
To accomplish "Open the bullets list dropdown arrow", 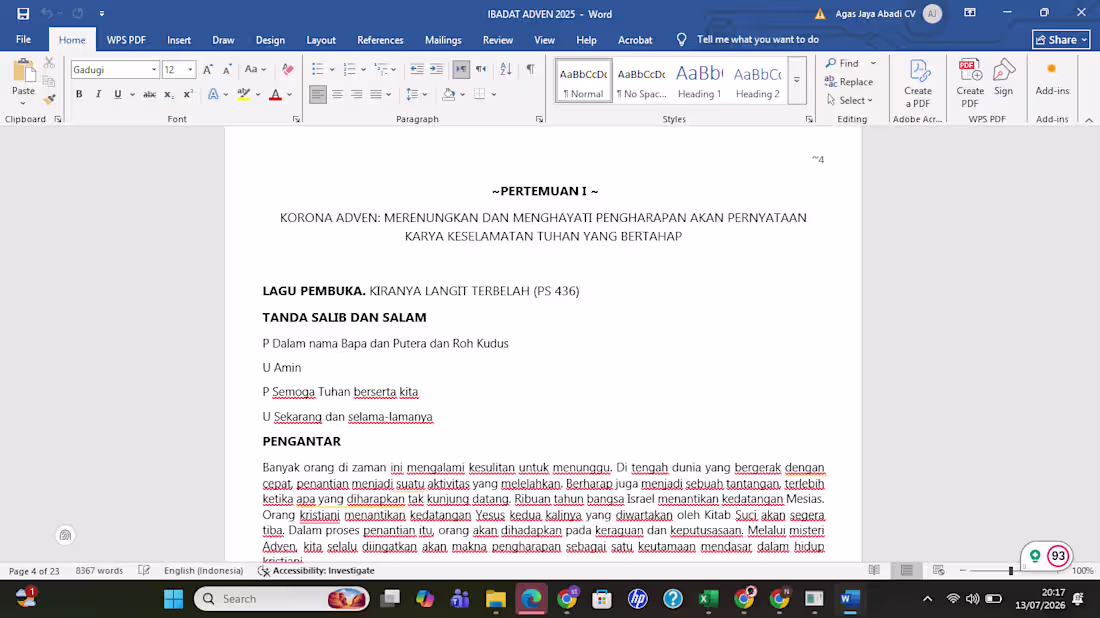I will (x=332, y=69).
